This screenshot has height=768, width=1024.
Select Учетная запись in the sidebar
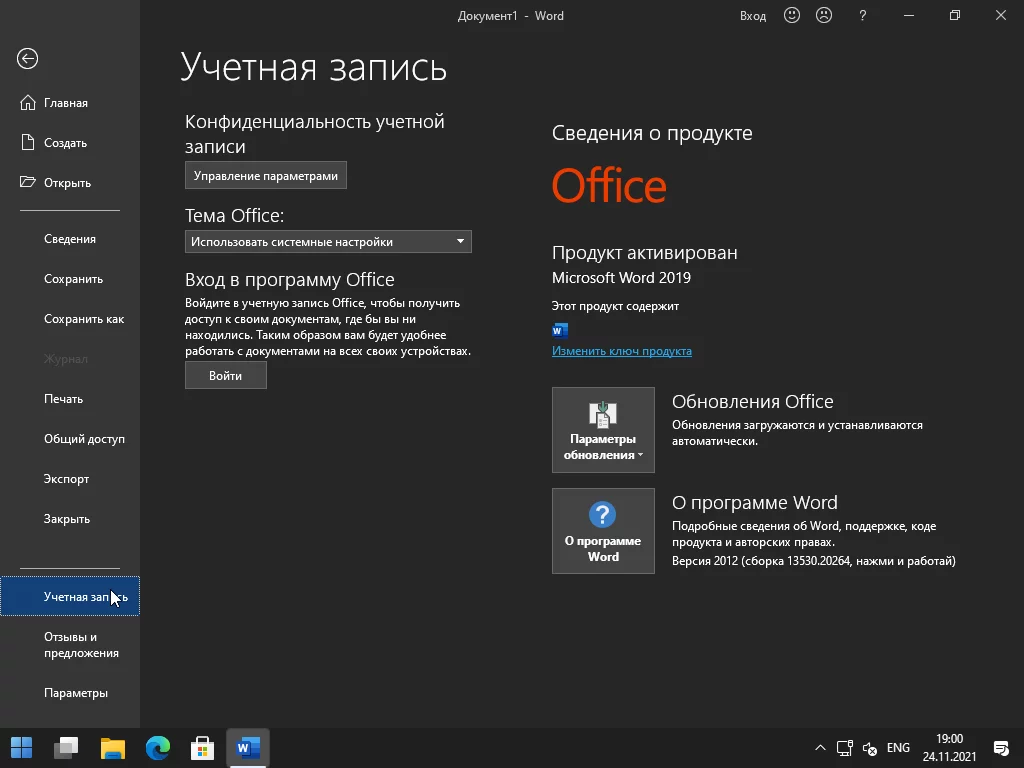tap(70, 596)
